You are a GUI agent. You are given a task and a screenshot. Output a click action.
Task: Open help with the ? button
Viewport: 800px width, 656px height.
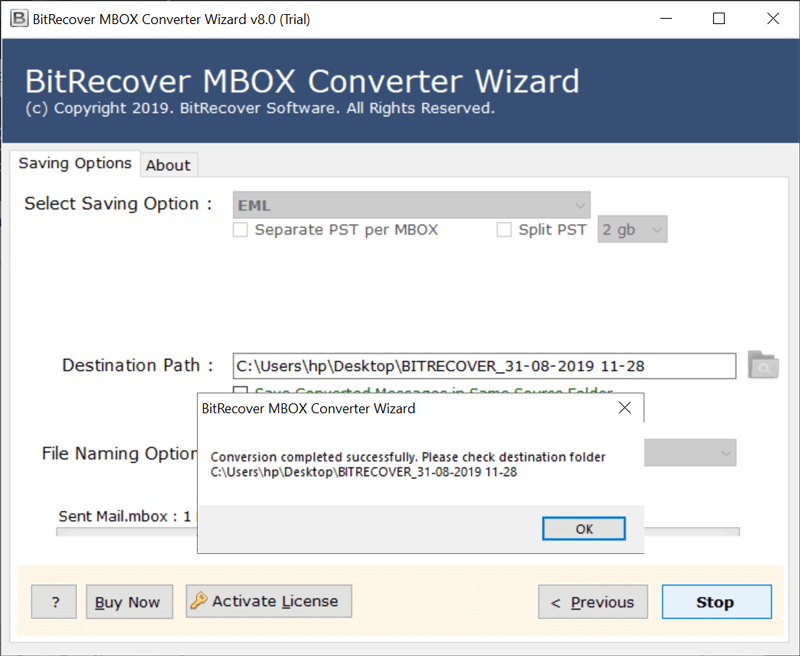coord(54,602)
